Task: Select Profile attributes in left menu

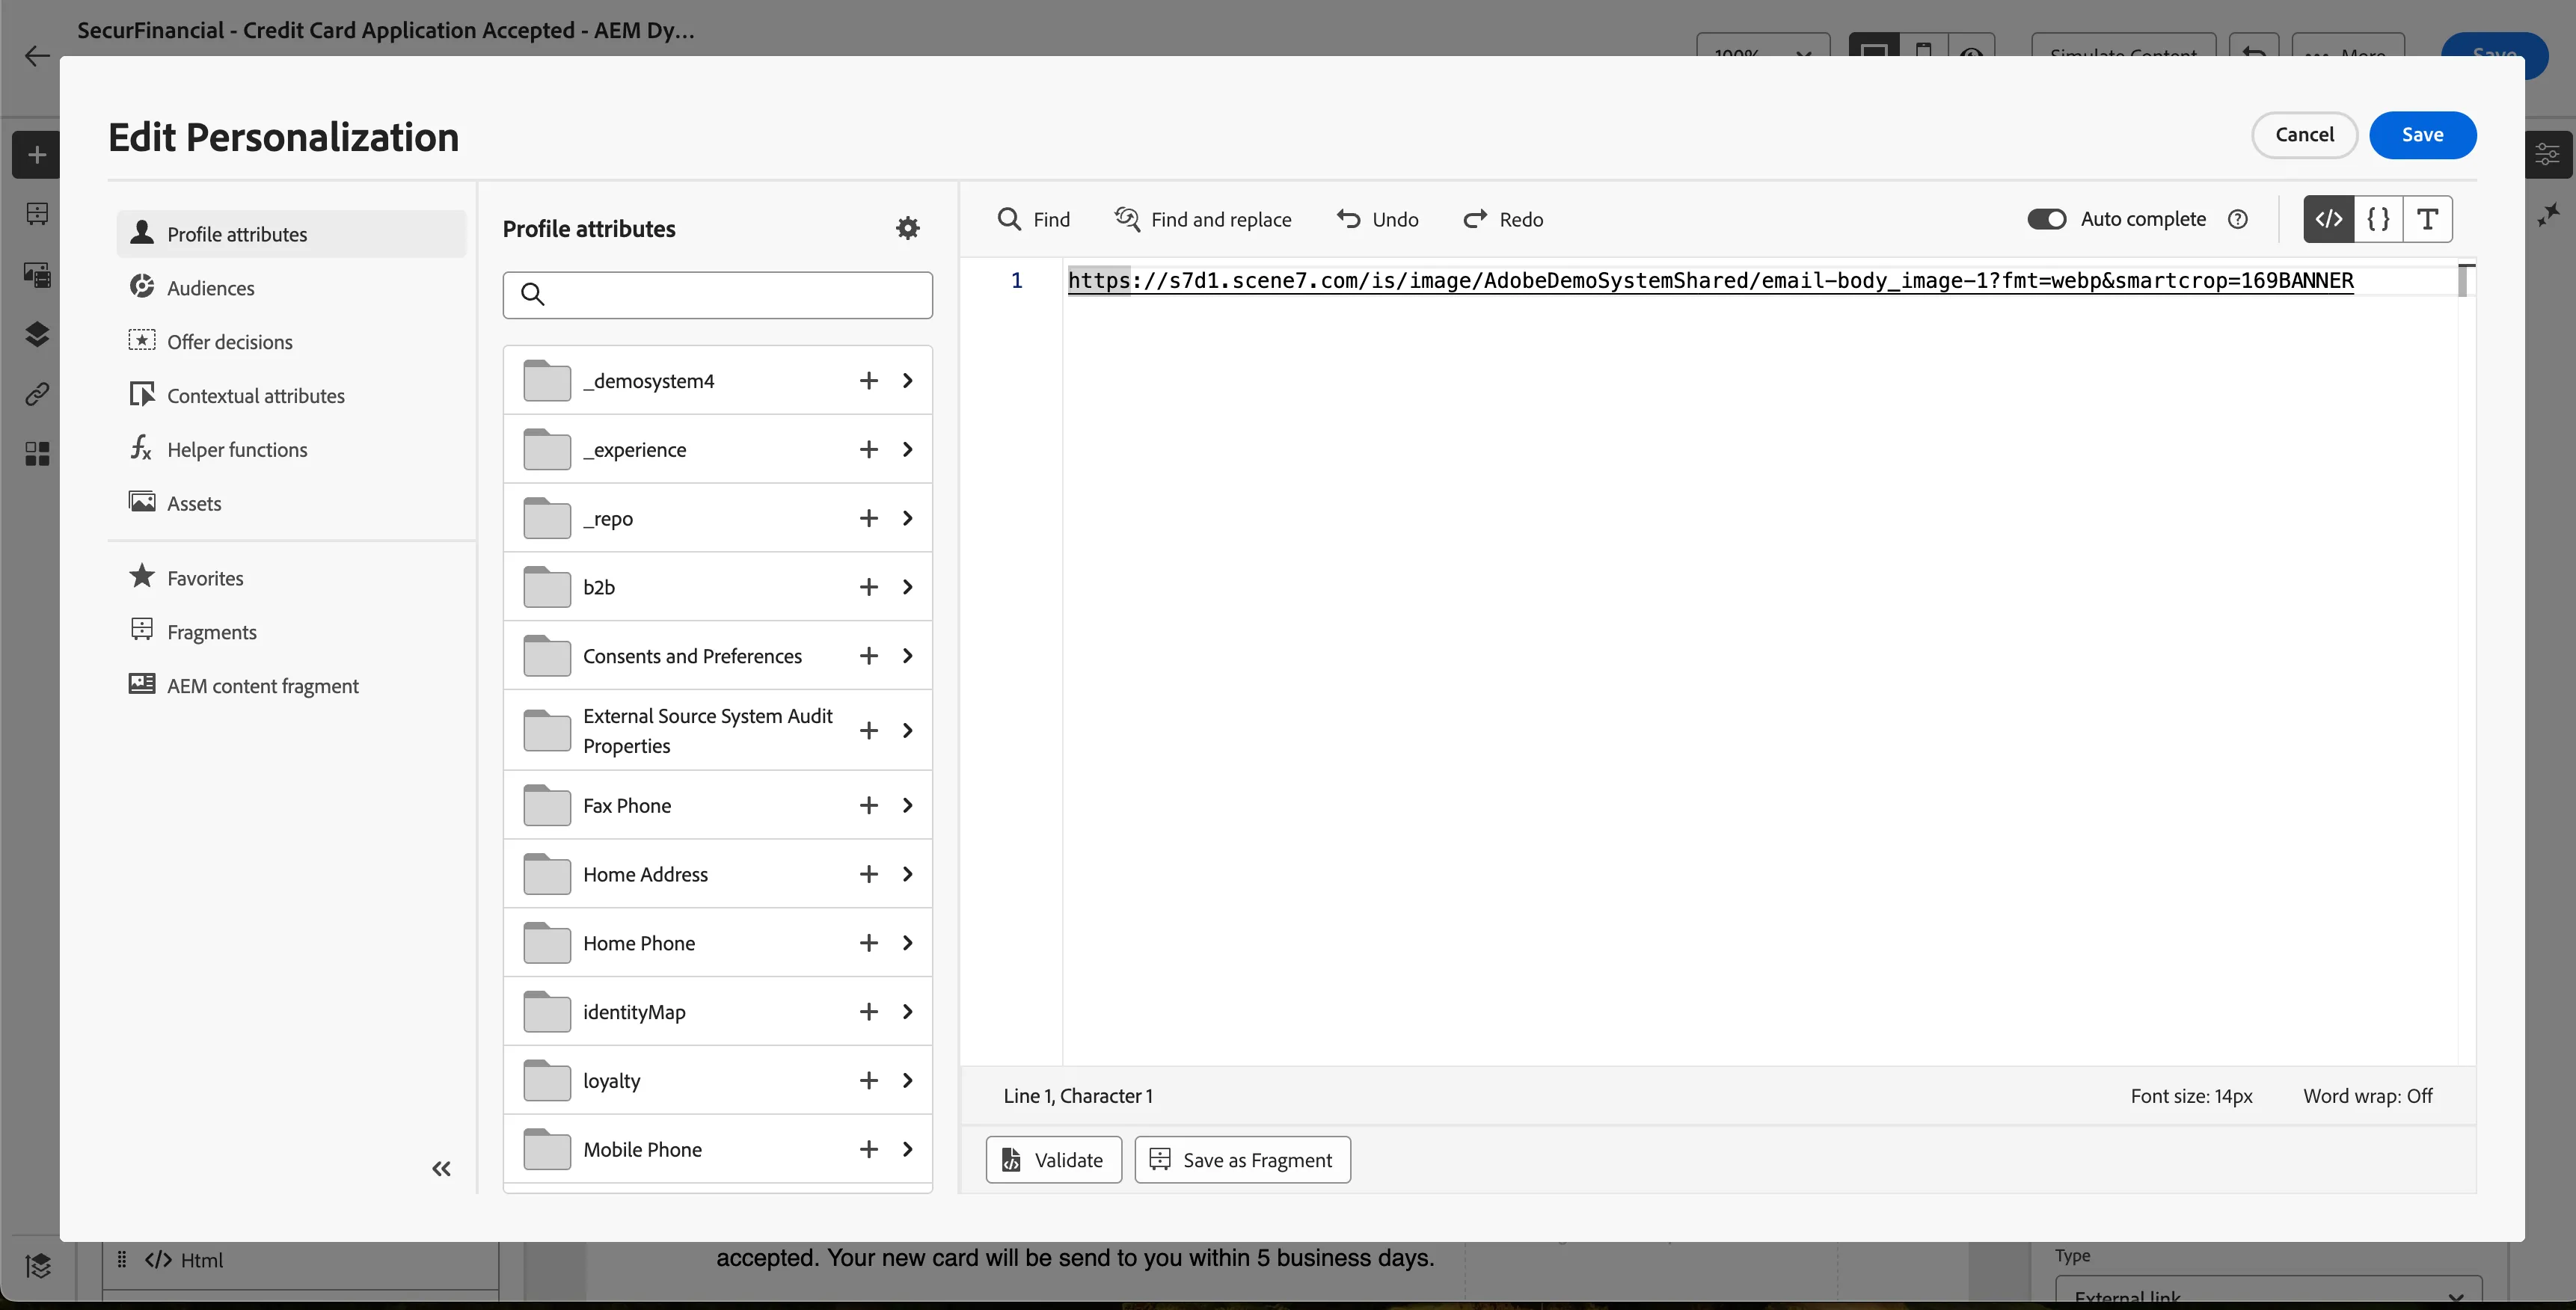Action: pyautogui.click(x=291, y=234)
